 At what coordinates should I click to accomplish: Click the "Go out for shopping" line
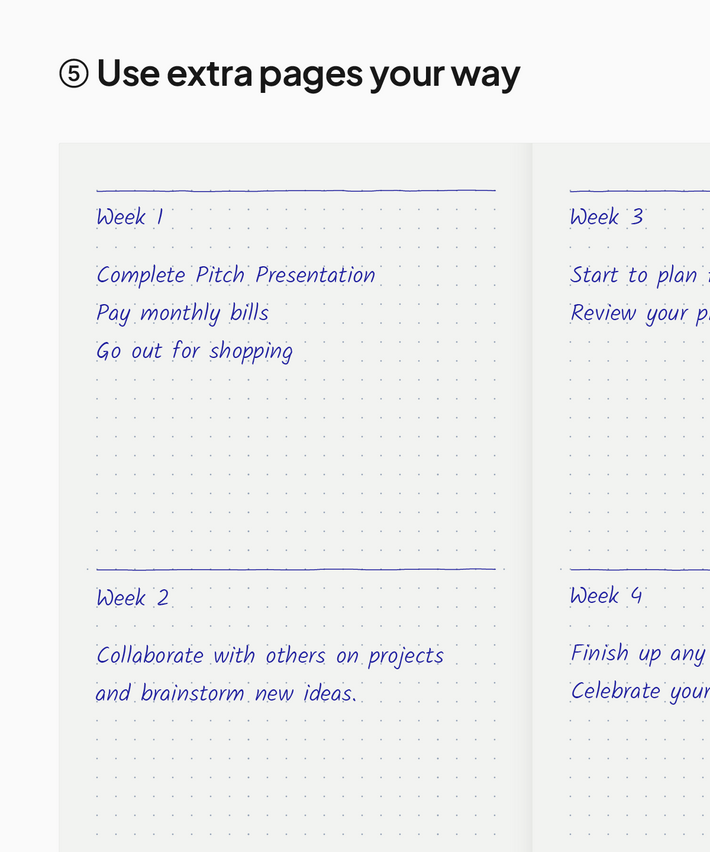pos(195,351)
